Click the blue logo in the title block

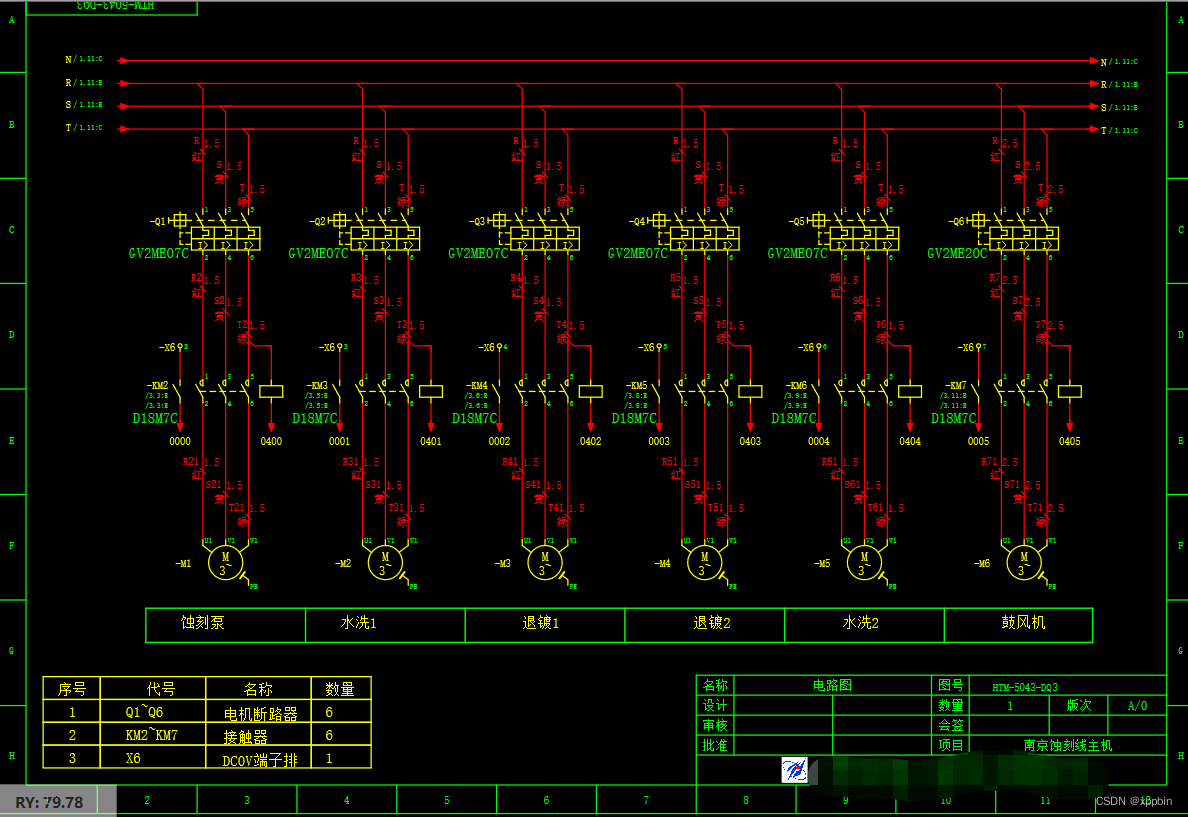(x=795, y=770)
